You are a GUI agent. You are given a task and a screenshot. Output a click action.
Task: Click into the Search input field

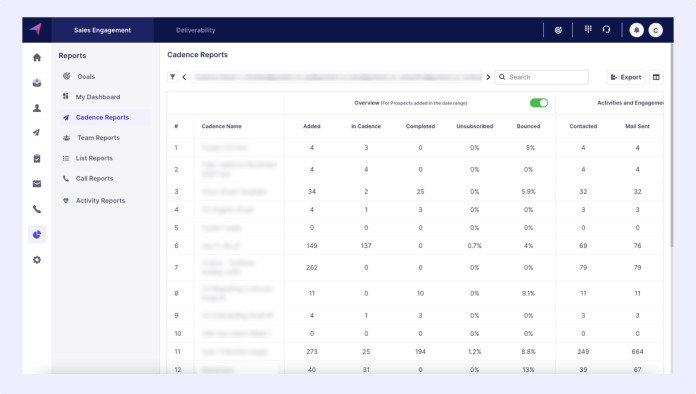tap(542, 77)
